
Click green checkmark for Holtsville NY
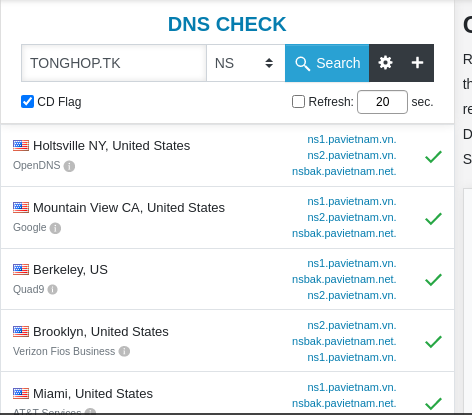433,157
